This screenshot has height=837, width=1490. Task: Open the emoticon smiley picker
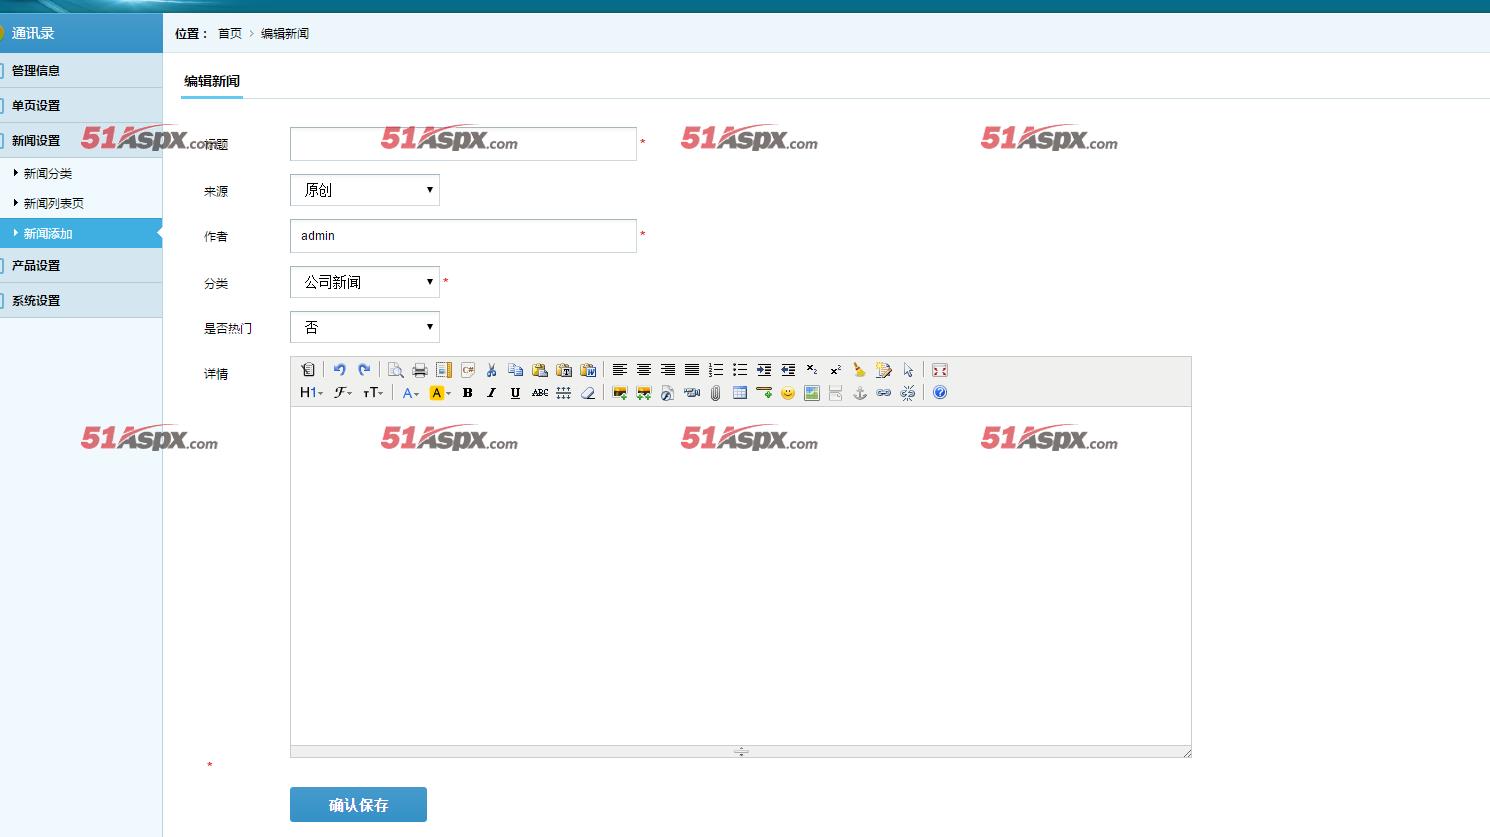(x=788, y=393)
